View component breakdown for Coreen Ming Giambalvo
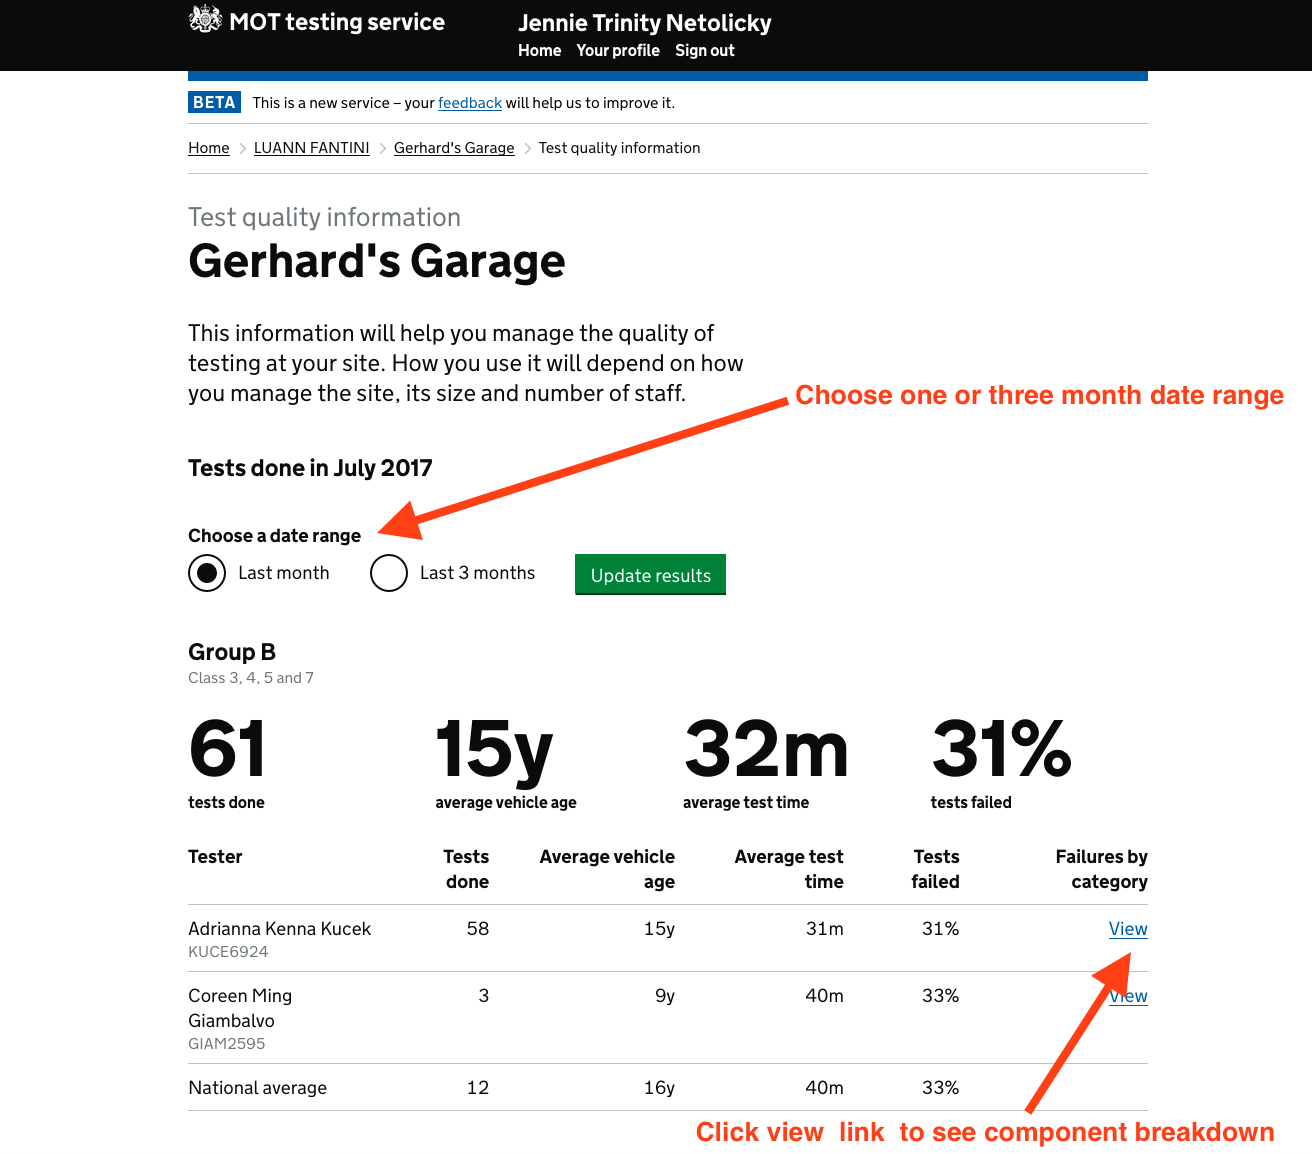The height and width of the screenshot is (1154, 1312). [1128, 995]
